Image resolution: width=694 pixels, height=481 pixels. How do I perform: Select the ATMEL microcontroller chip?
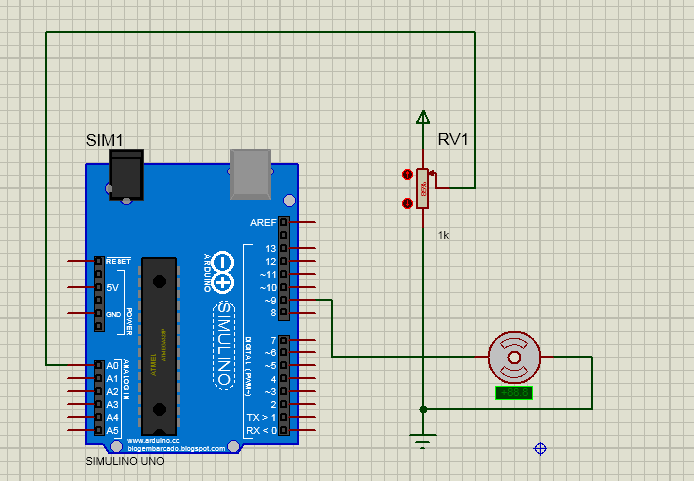pyautogui.click(x=159, y=346)
